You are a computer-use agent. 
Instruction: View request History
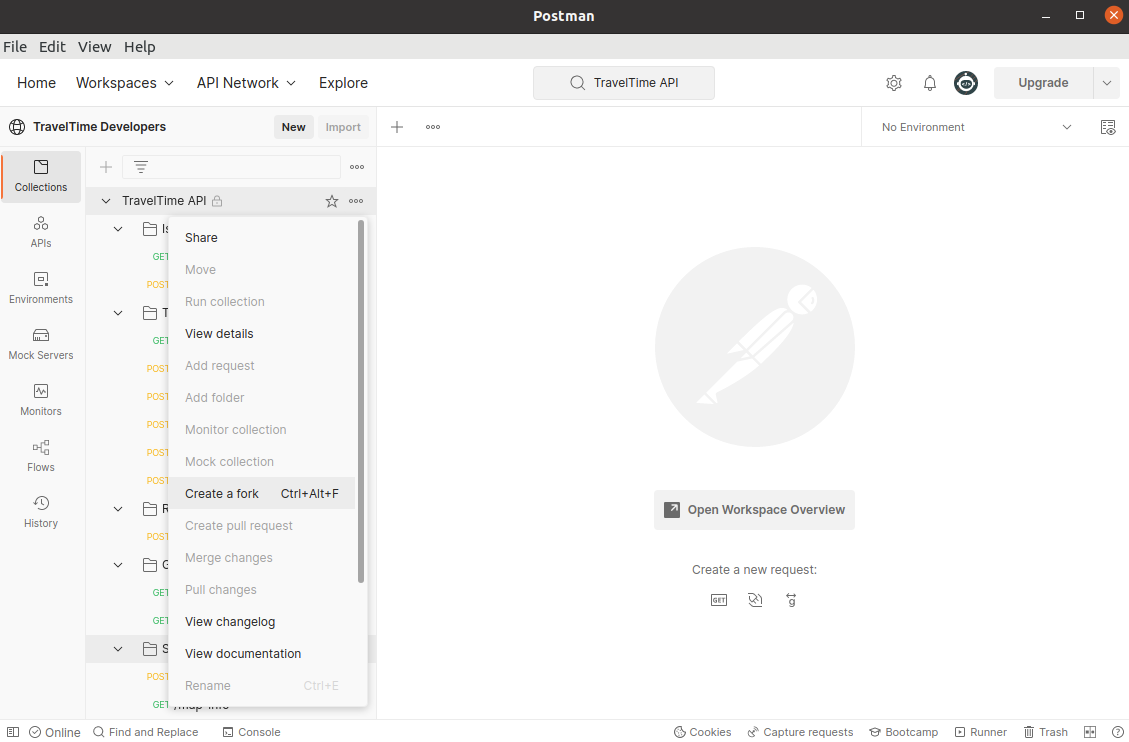tap(40, 512)
